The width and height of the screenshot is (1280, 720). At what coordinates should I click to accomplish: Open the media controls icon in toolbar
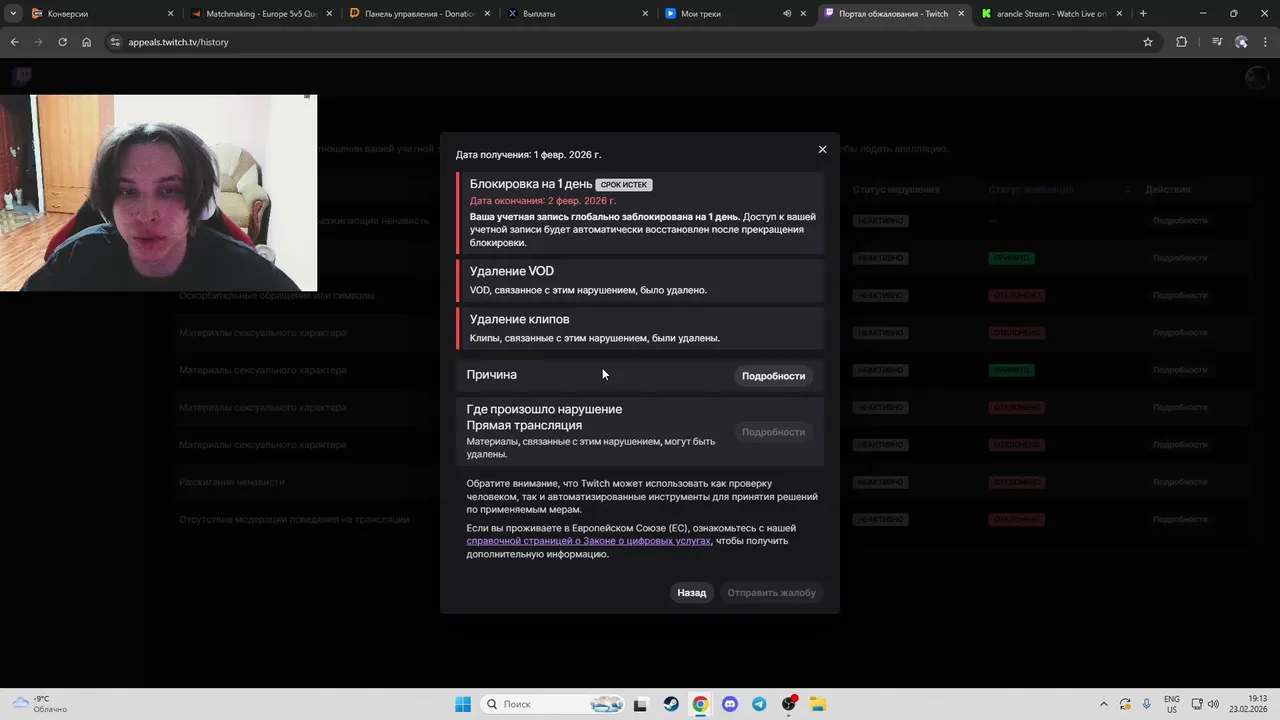point(1217,42)
